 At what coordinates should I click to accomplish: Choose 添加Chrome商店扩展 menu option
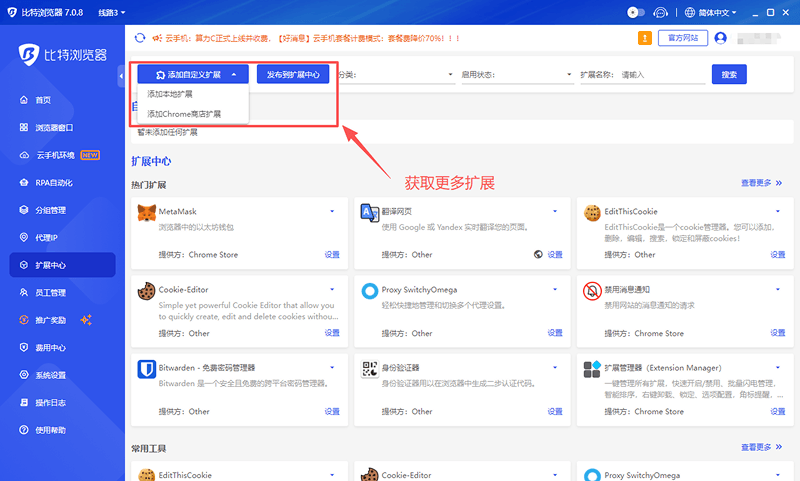(184, 114)
